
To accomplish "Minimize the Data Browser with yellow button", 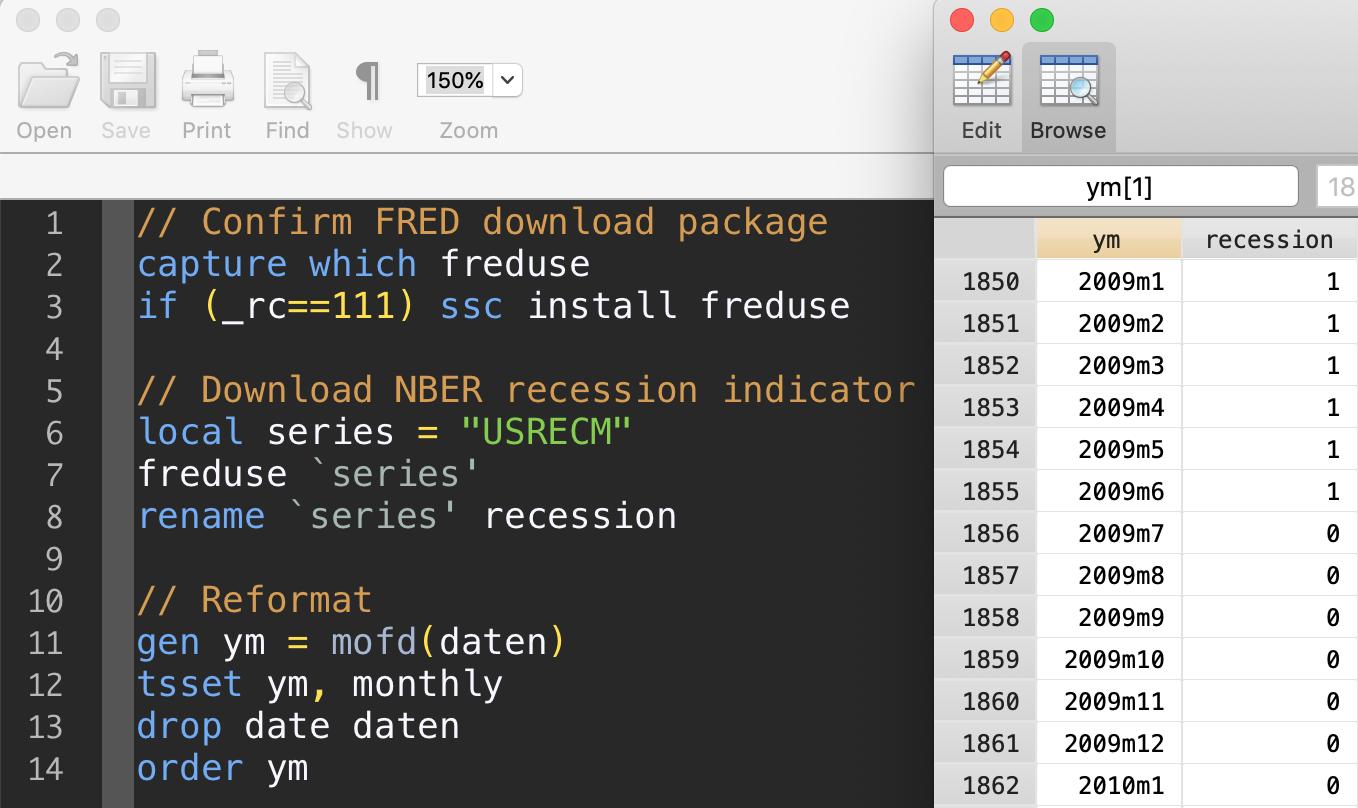I will 1001,20.
